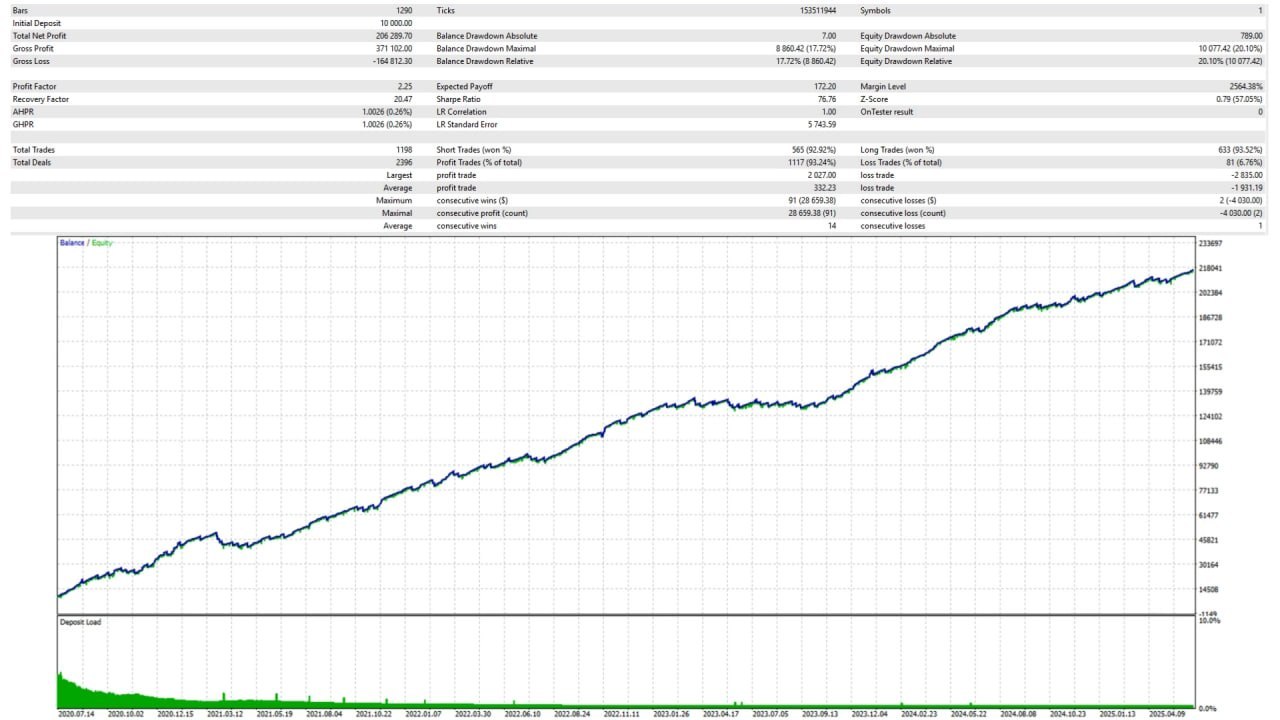Click the "Deposit Load" chart label
Image resolution: width=1280 pixels, height=720 pixels.
pyautogui.click(x=80, y=622)
